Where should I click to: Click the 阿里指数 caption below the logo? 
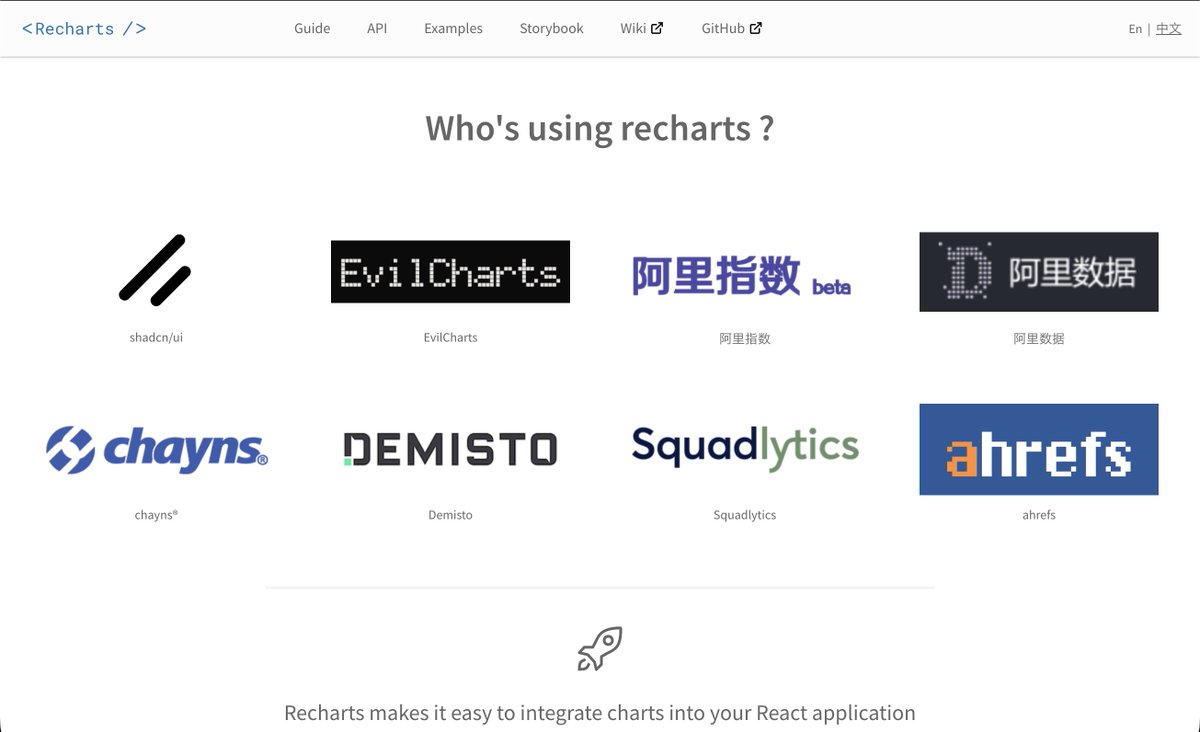(745, 339)
